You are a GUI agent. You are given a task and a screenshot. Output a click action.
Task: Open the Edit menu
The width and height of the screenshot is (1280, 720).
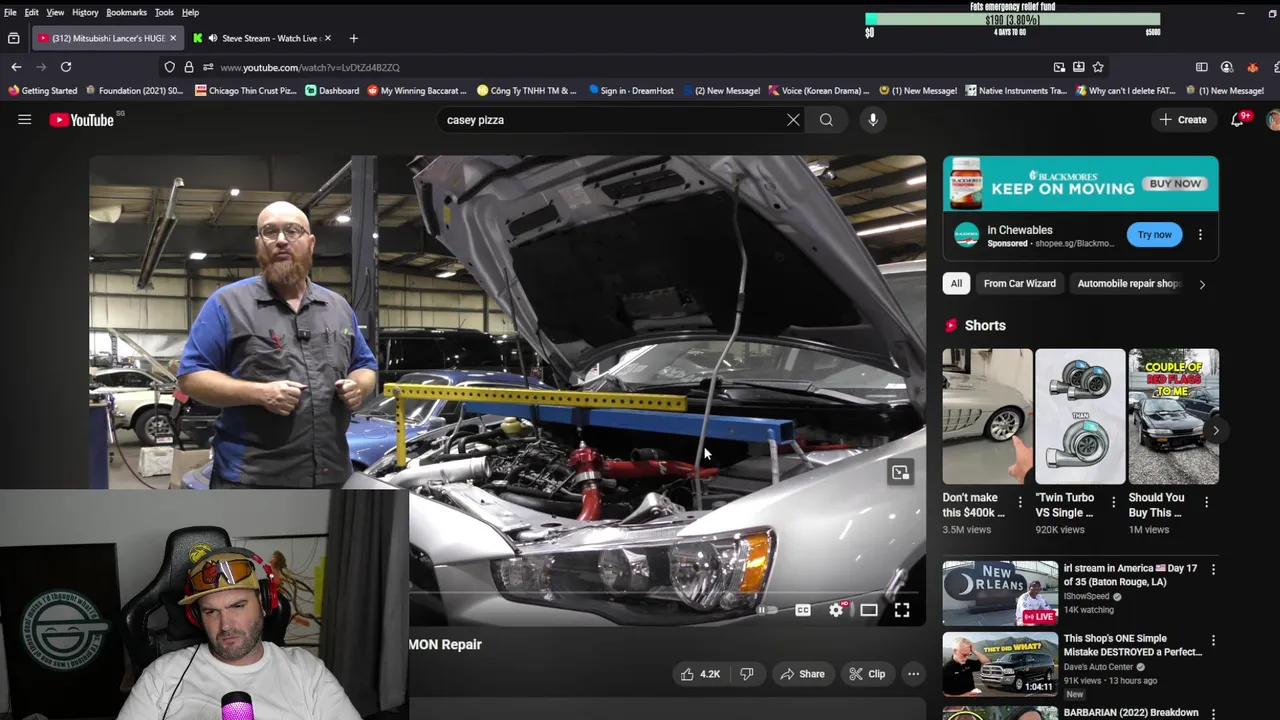pos(32,12)
